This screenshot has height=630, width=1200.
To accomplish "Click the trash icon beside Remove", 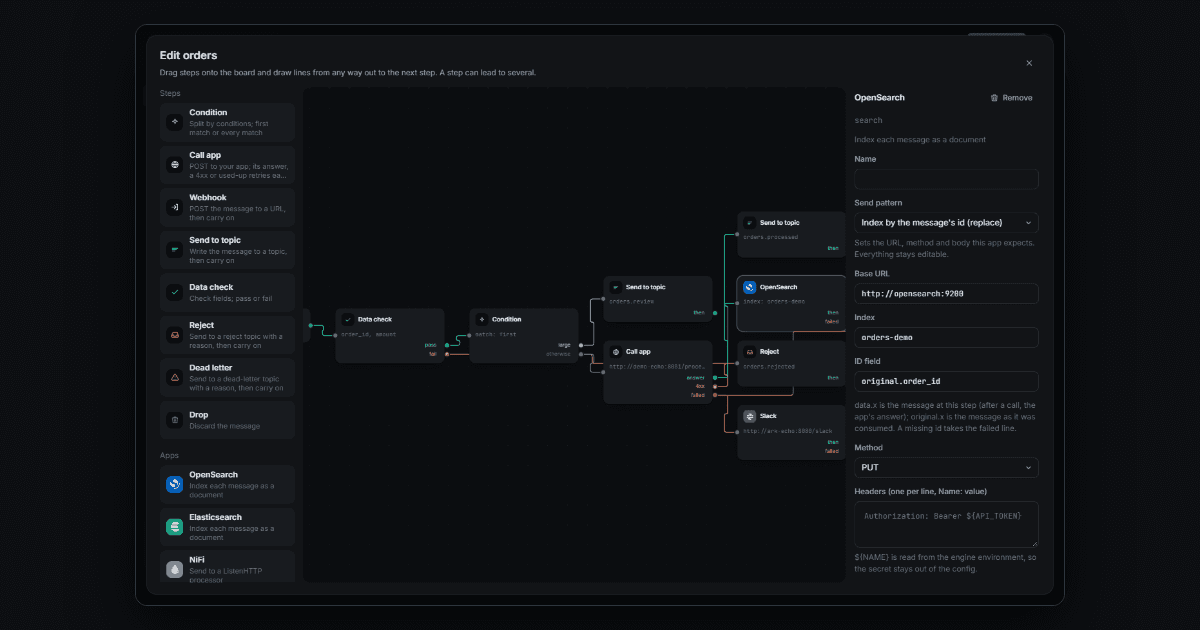I will pyautogui.click(x=994, y=98).
